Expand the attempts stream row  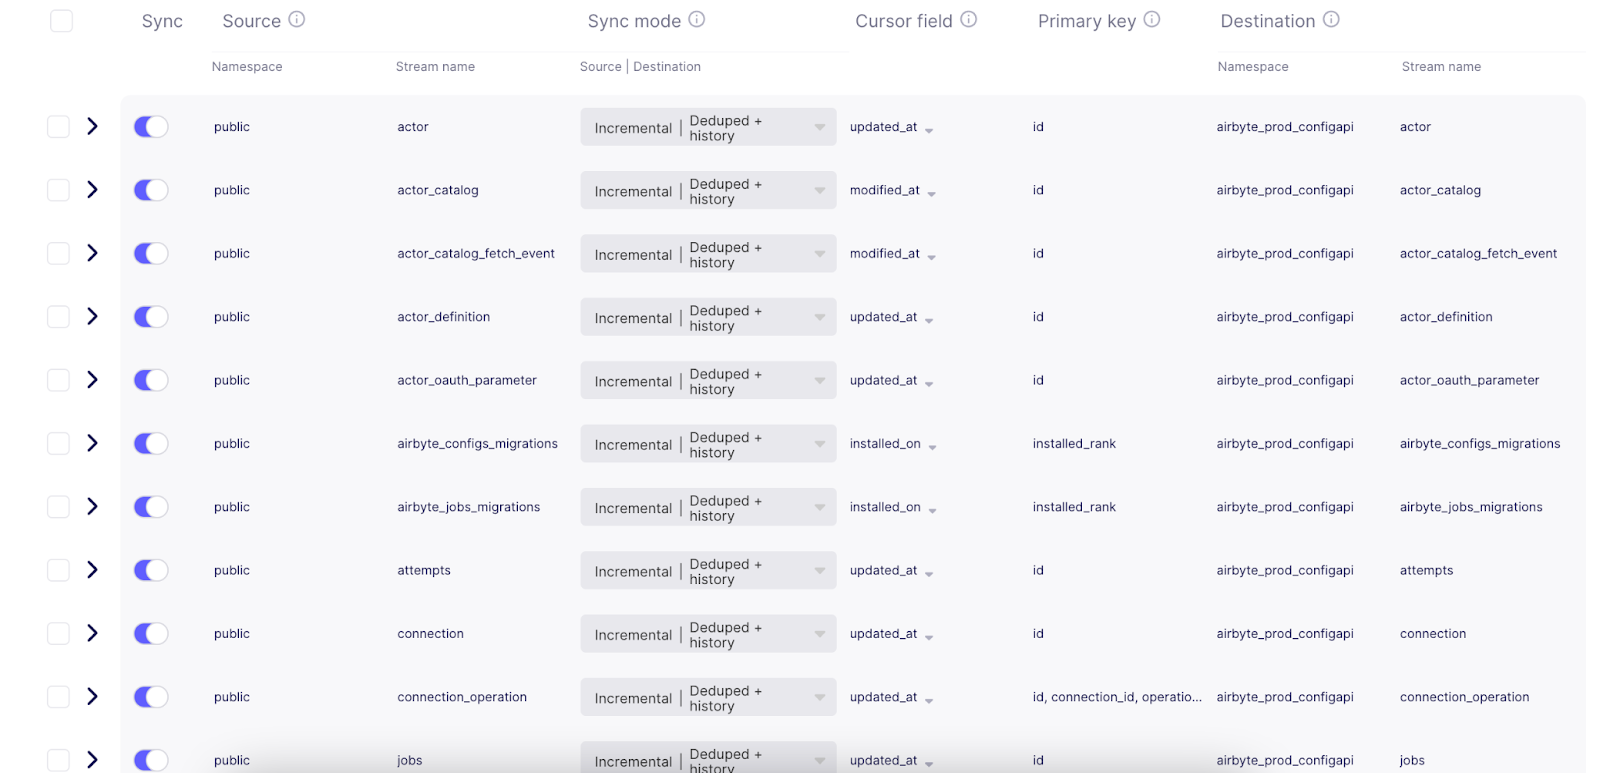(x=92, y=570)
